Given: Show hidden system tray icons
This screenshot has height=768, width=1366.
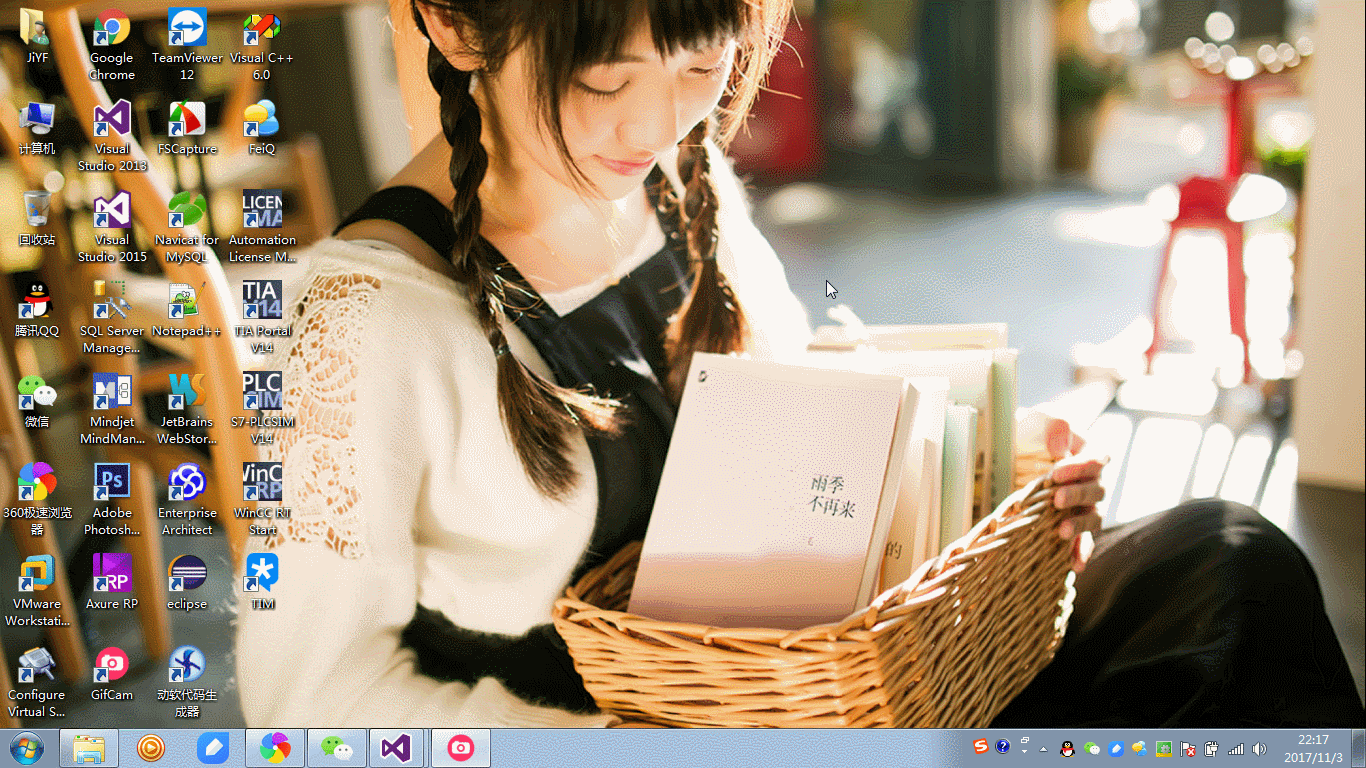Looking at the screenshot, I should 1044,749.
